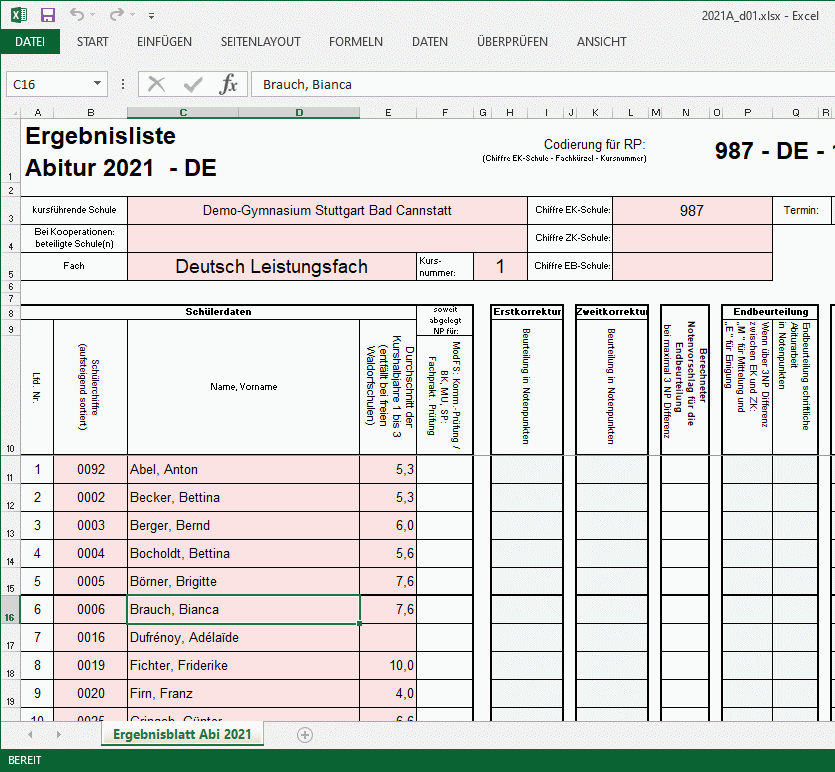Click the Excel logo icon in title bar

tap(19, 15)
